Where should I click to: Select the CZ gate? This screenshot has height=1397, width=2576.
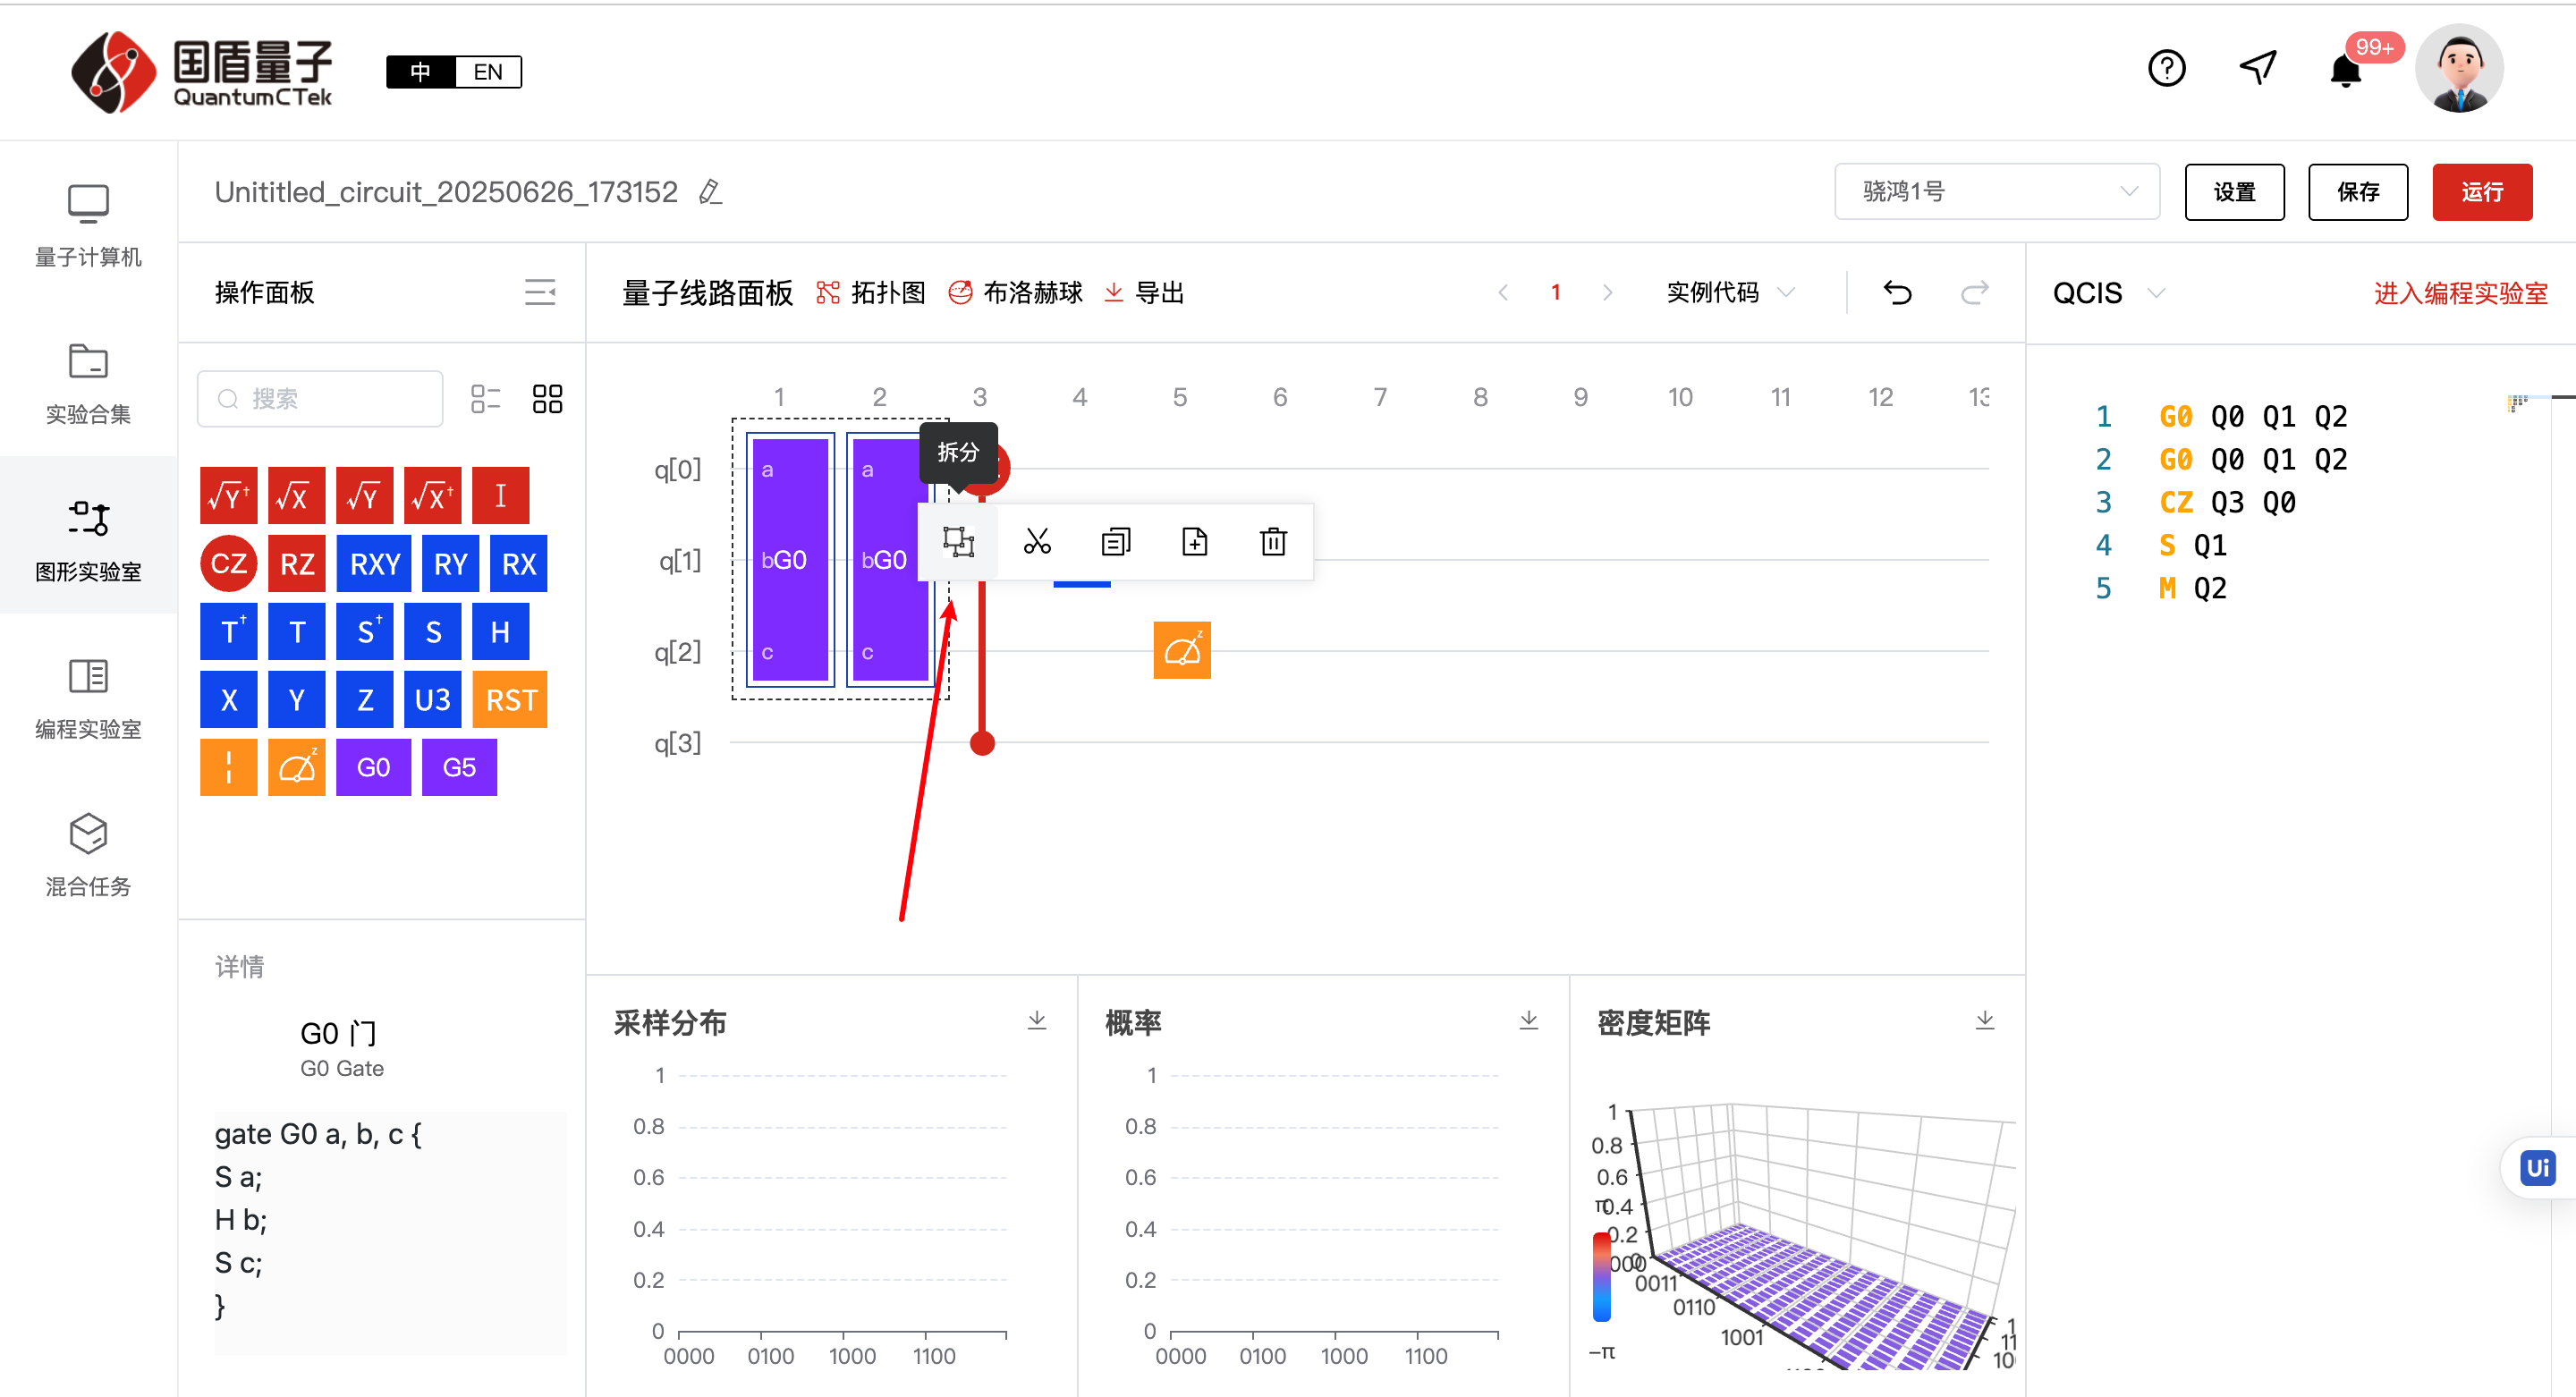[x=229, y=563]
